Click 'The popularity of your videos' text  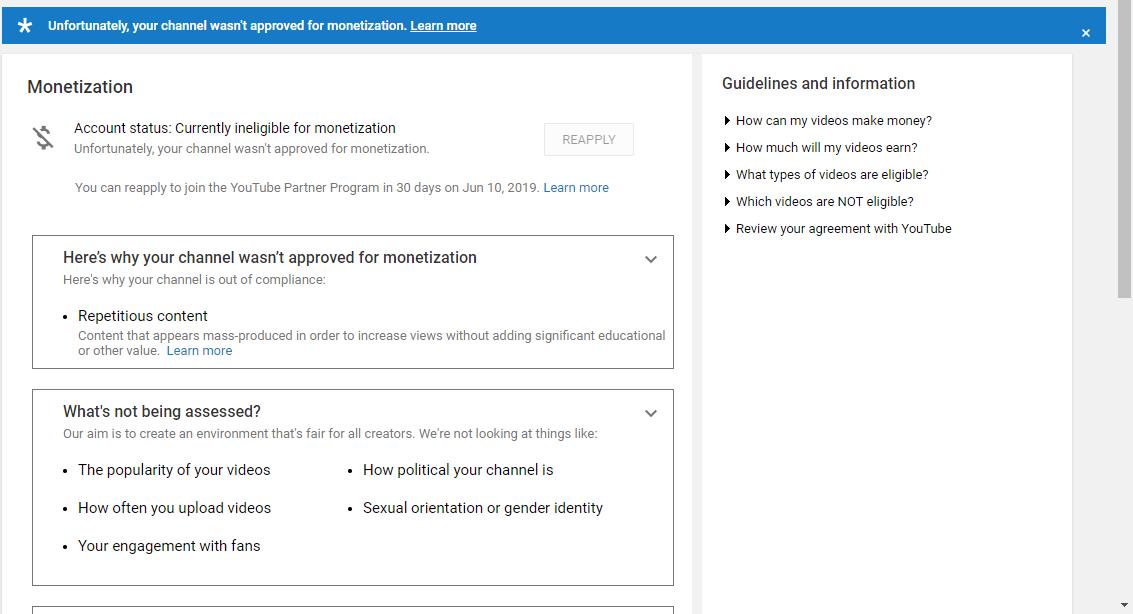click(174, 470)
